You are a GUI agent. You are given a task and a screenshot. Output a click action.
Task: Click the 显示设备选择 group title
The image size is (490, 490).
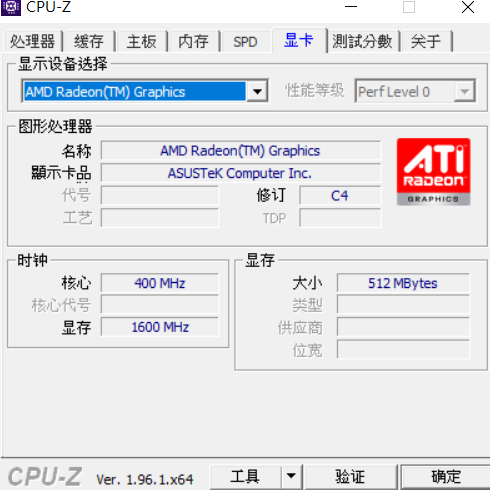63,63
